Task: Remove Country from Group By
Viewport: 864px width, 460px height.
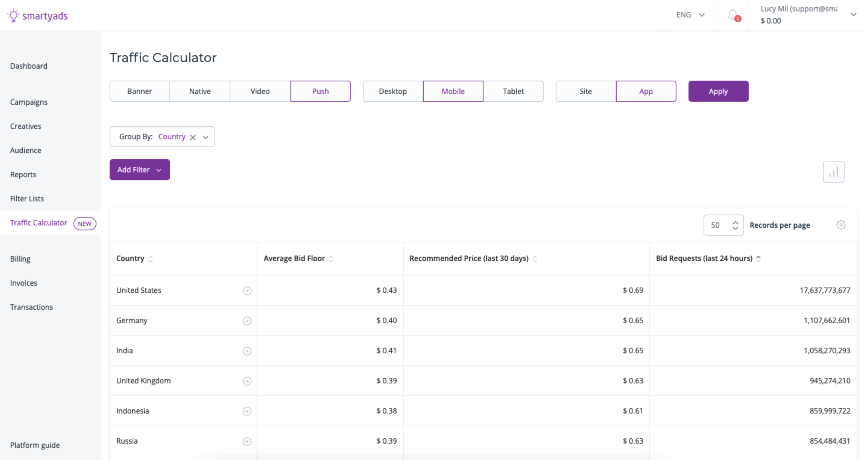Action: (193, 137)
